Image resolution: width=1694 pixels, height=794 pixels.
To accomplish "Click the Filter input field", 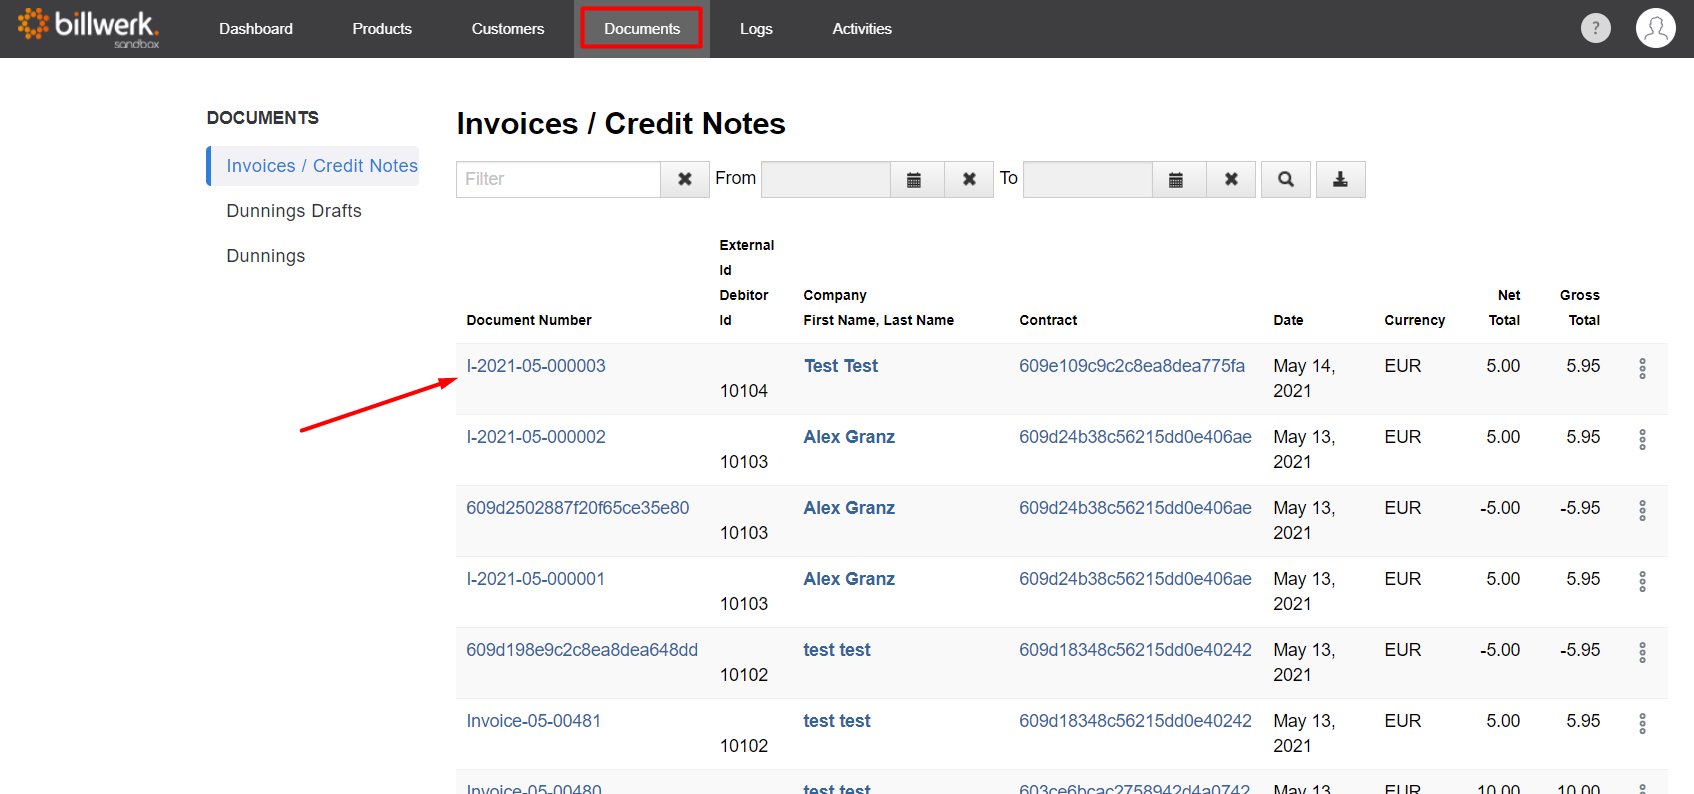I will [x=558, y=179].
